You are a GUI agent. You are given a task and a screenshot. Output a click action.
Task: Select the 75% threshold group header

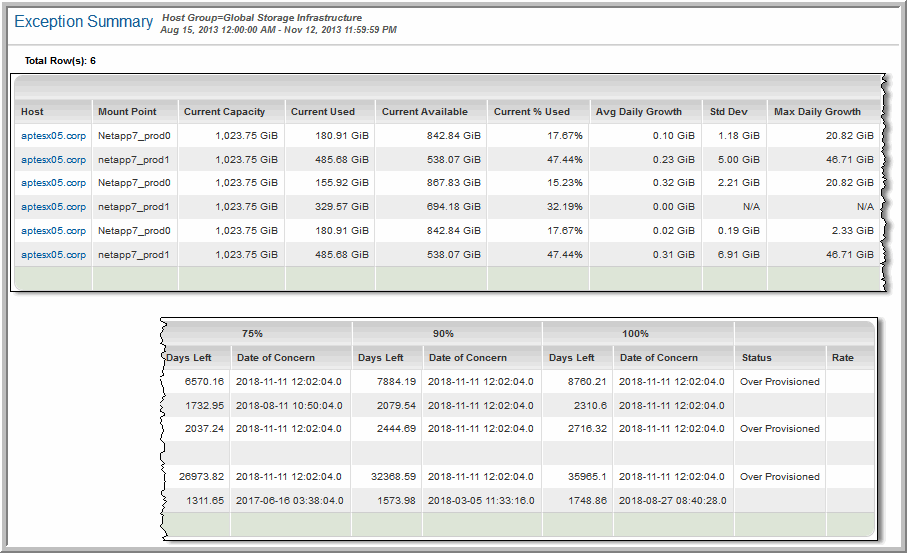252,333
